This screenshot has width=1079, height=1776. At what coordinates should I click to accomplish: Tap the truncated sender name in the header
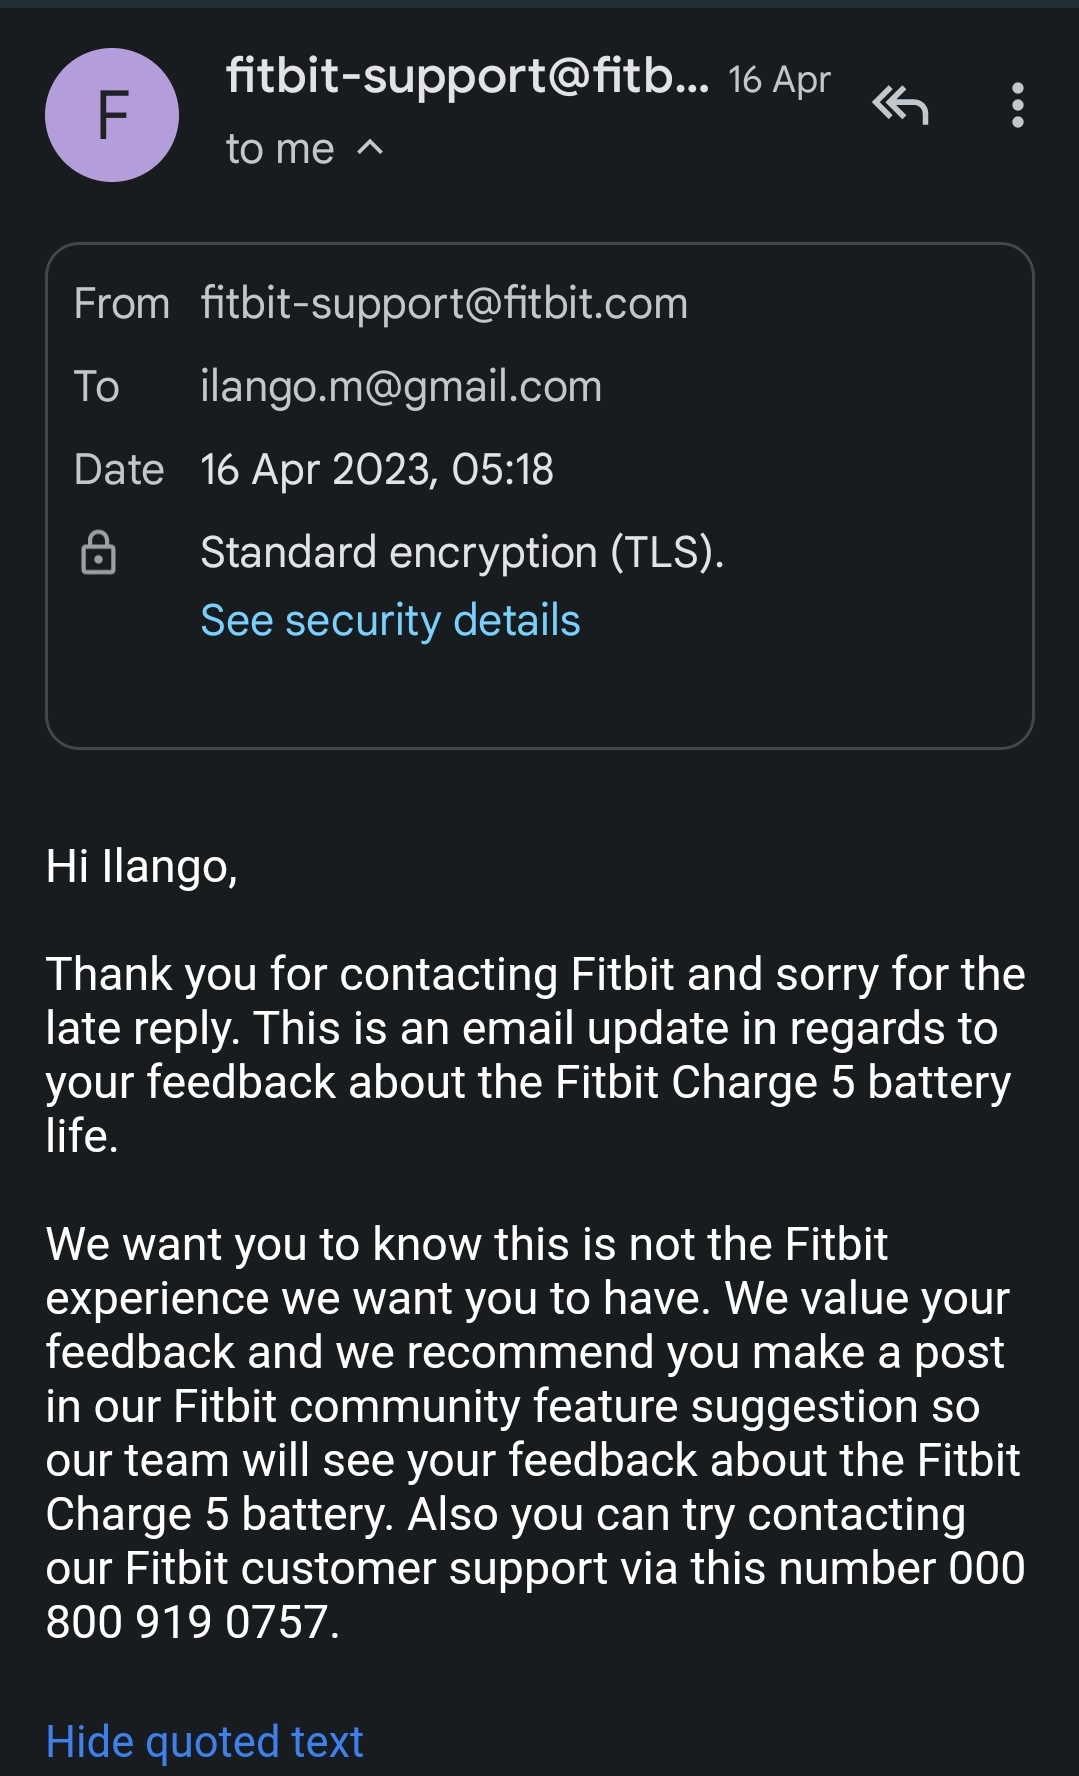(x=467, y=76)
